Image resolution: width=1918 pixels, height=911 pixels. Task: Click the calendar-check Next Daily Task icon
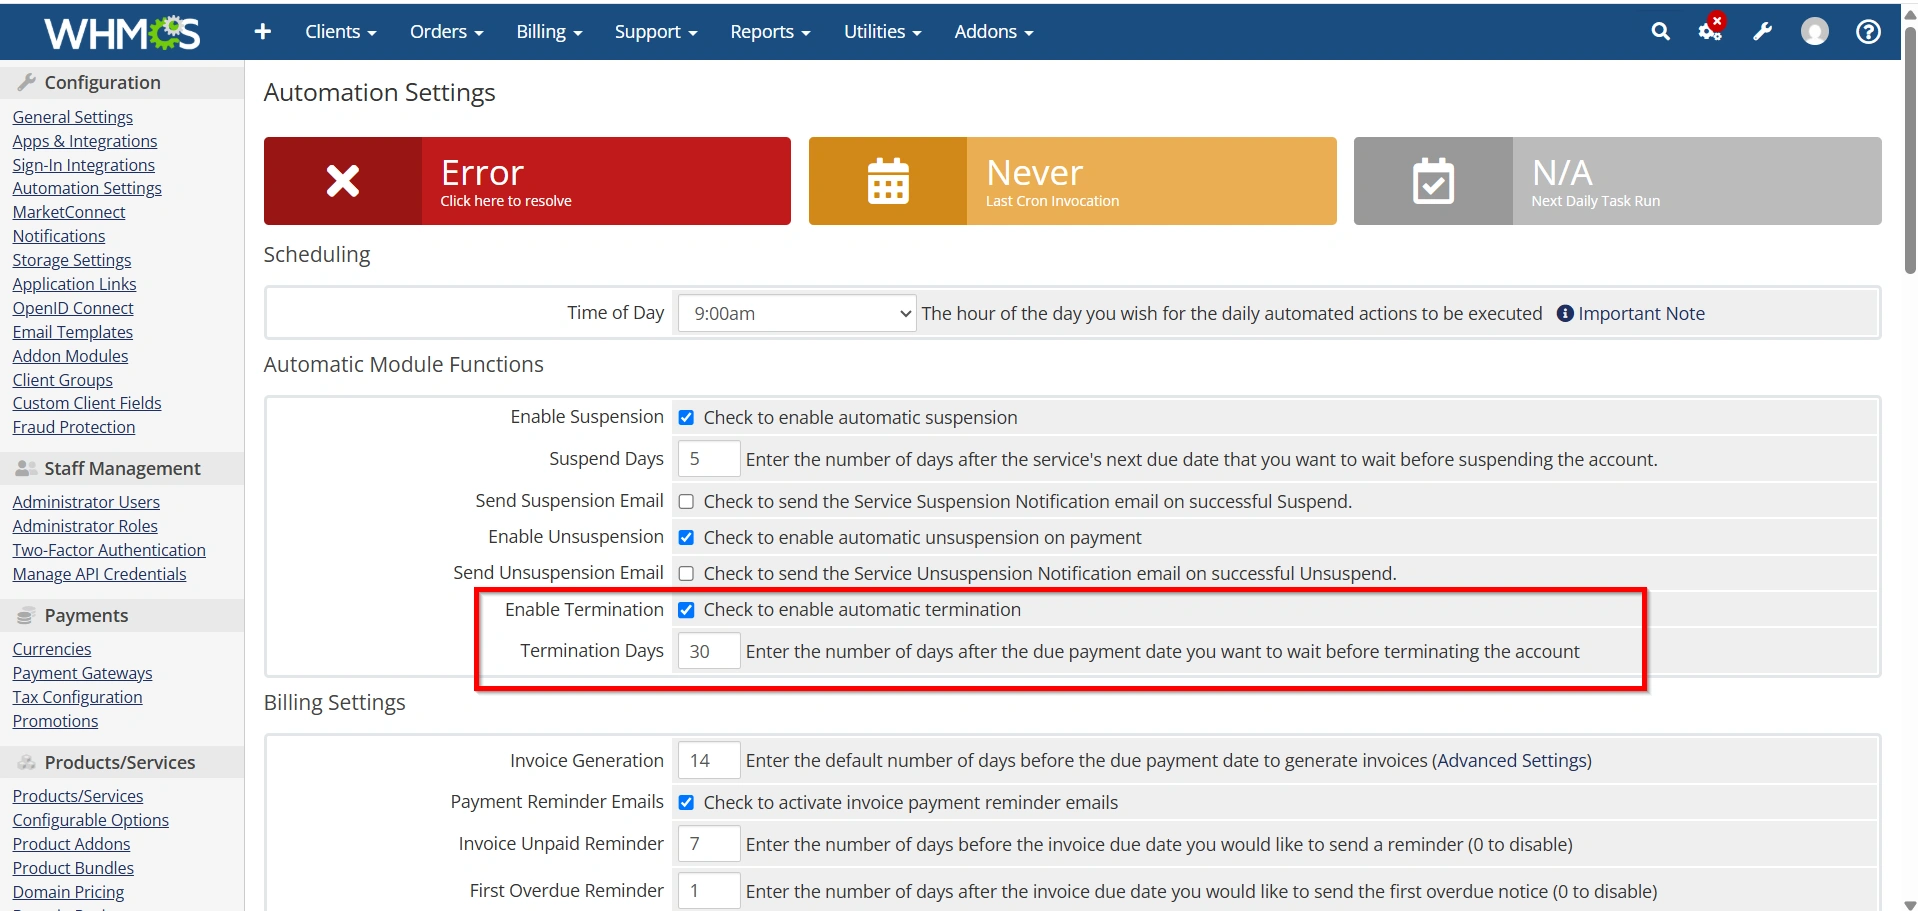pyautogui.click(x=1433, y=181)
